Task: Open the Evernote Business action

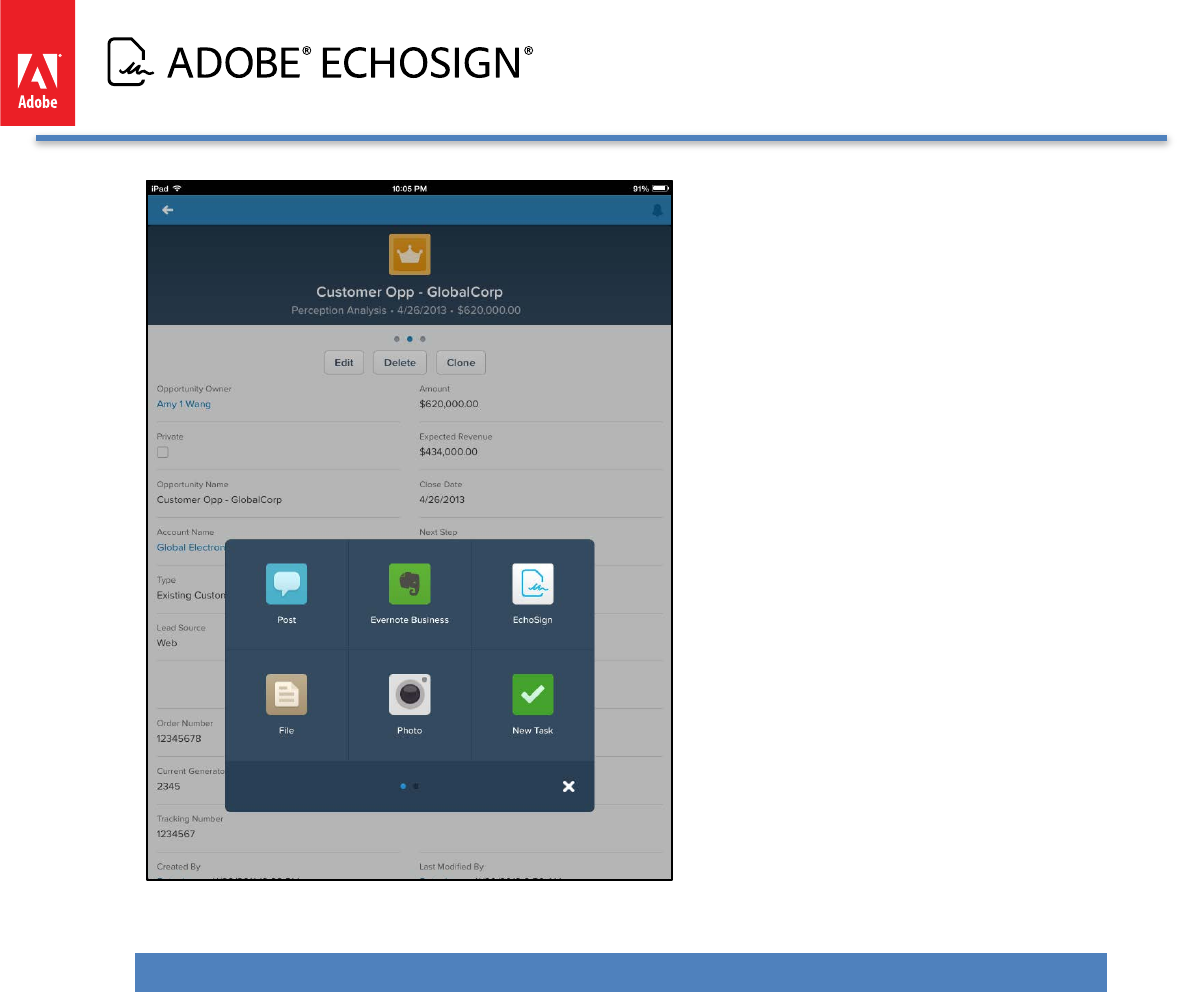Action: (409, 584)
